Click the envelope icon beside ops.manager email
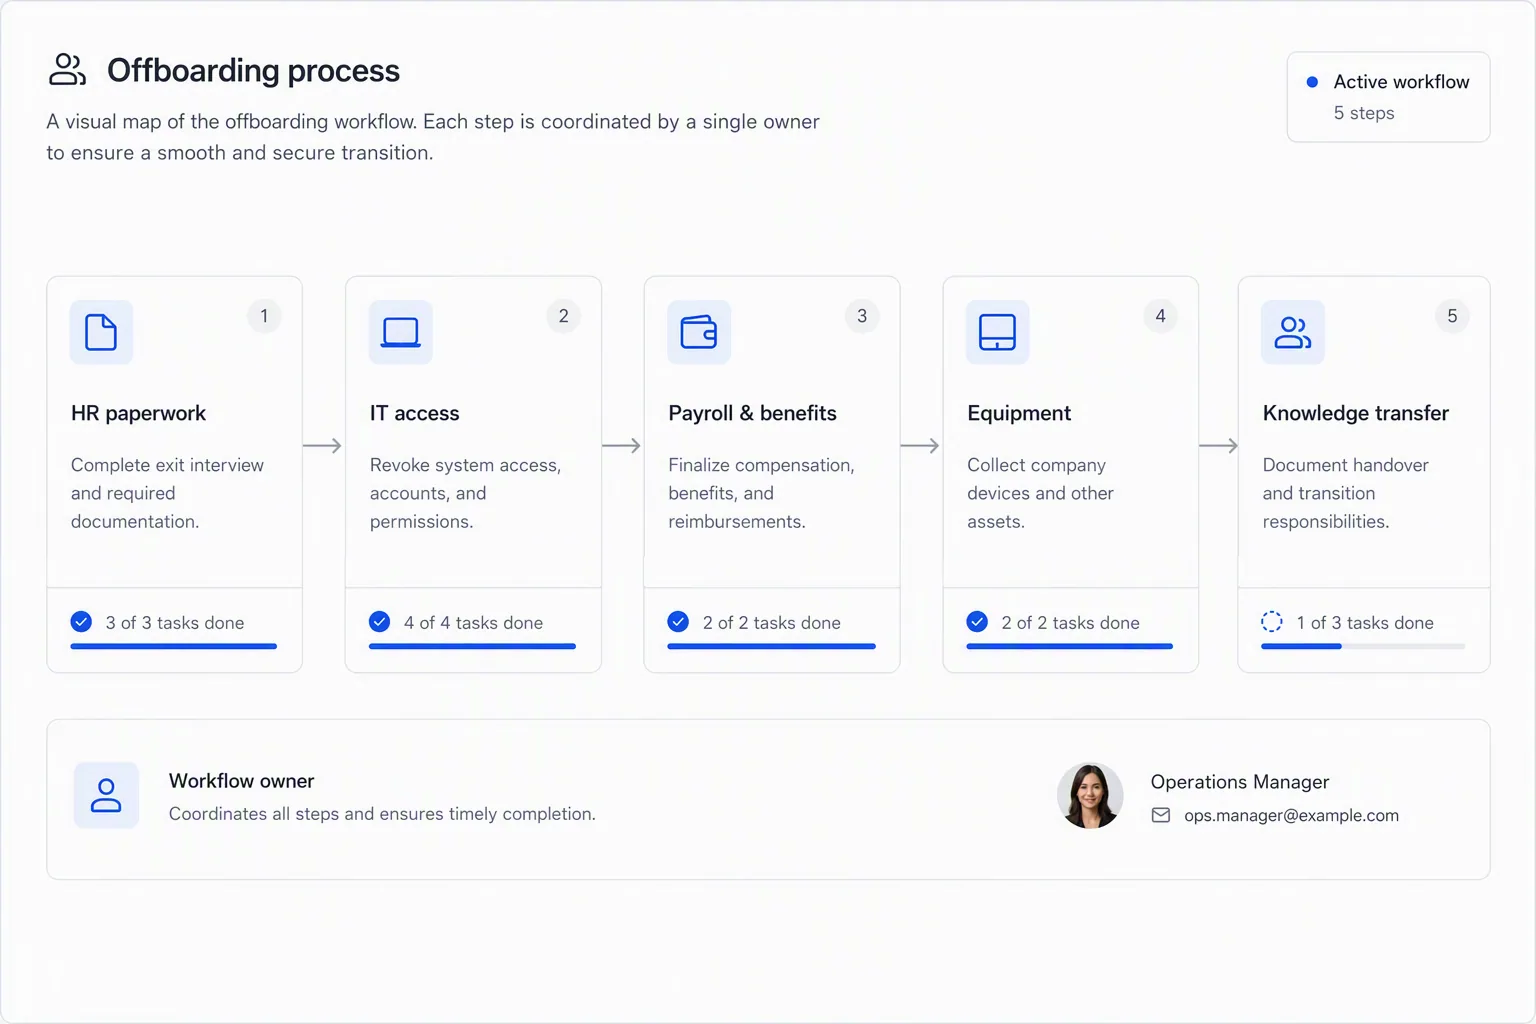 (1161, 815)
